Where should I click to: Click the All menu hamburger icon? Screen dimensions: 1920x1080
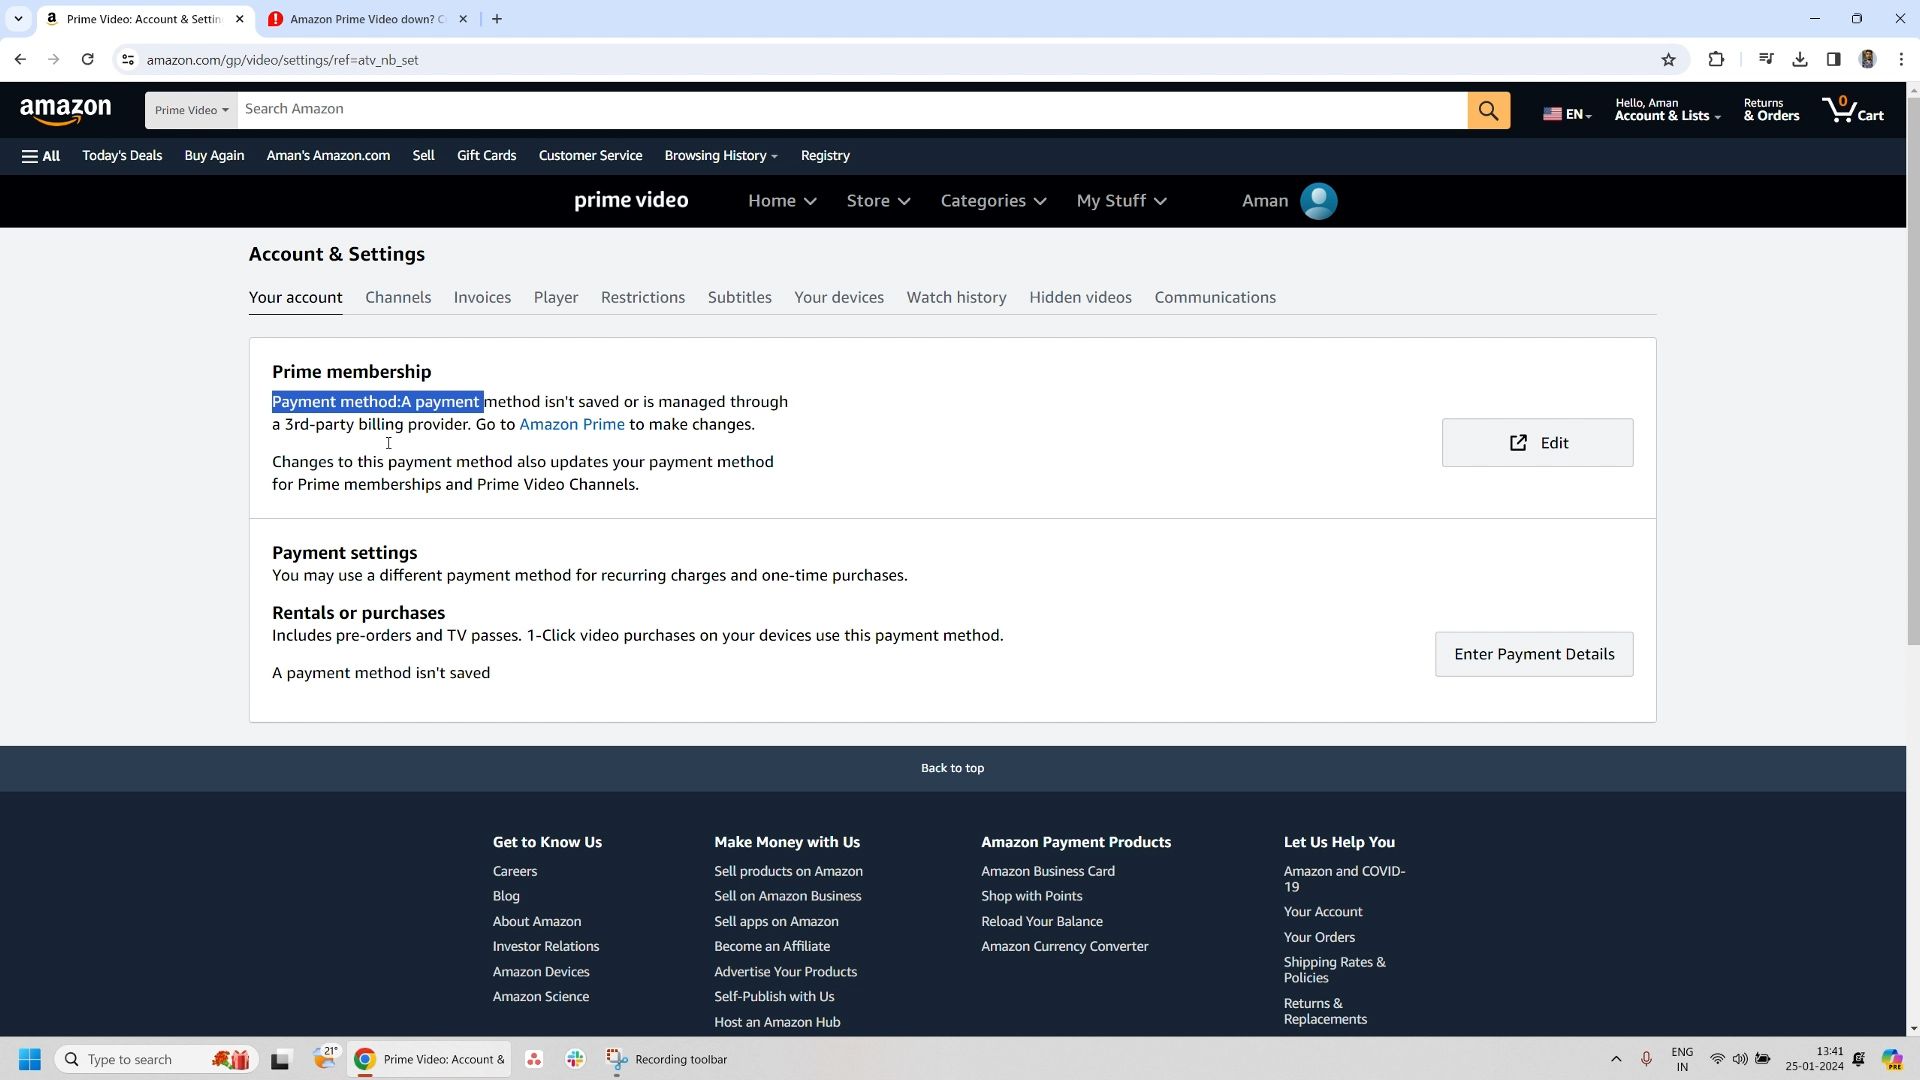click(x=29, y=156)
